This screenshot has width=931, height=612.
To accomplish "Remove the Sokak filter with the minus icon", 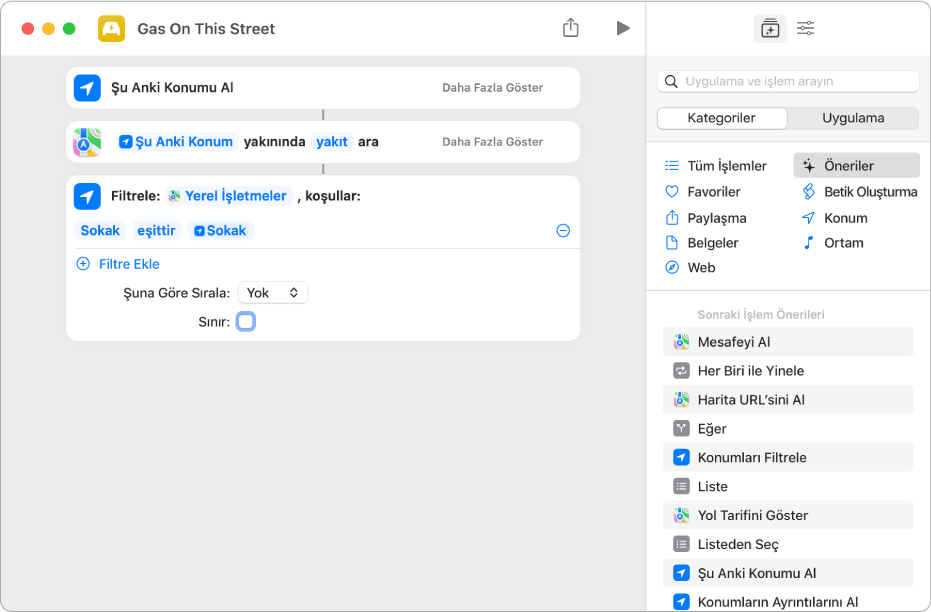I will [x=563, y=231].
